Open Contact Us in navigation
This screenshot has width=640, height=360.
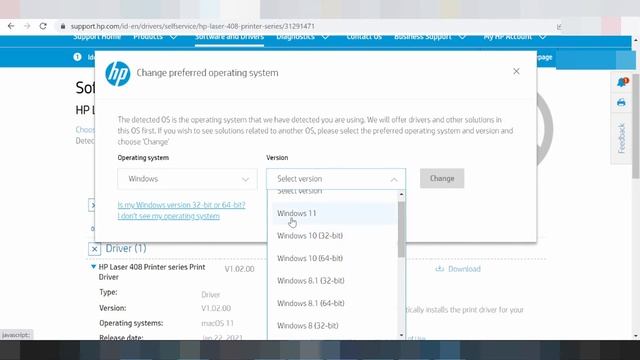pyautogui.click(x=364, y=37)
